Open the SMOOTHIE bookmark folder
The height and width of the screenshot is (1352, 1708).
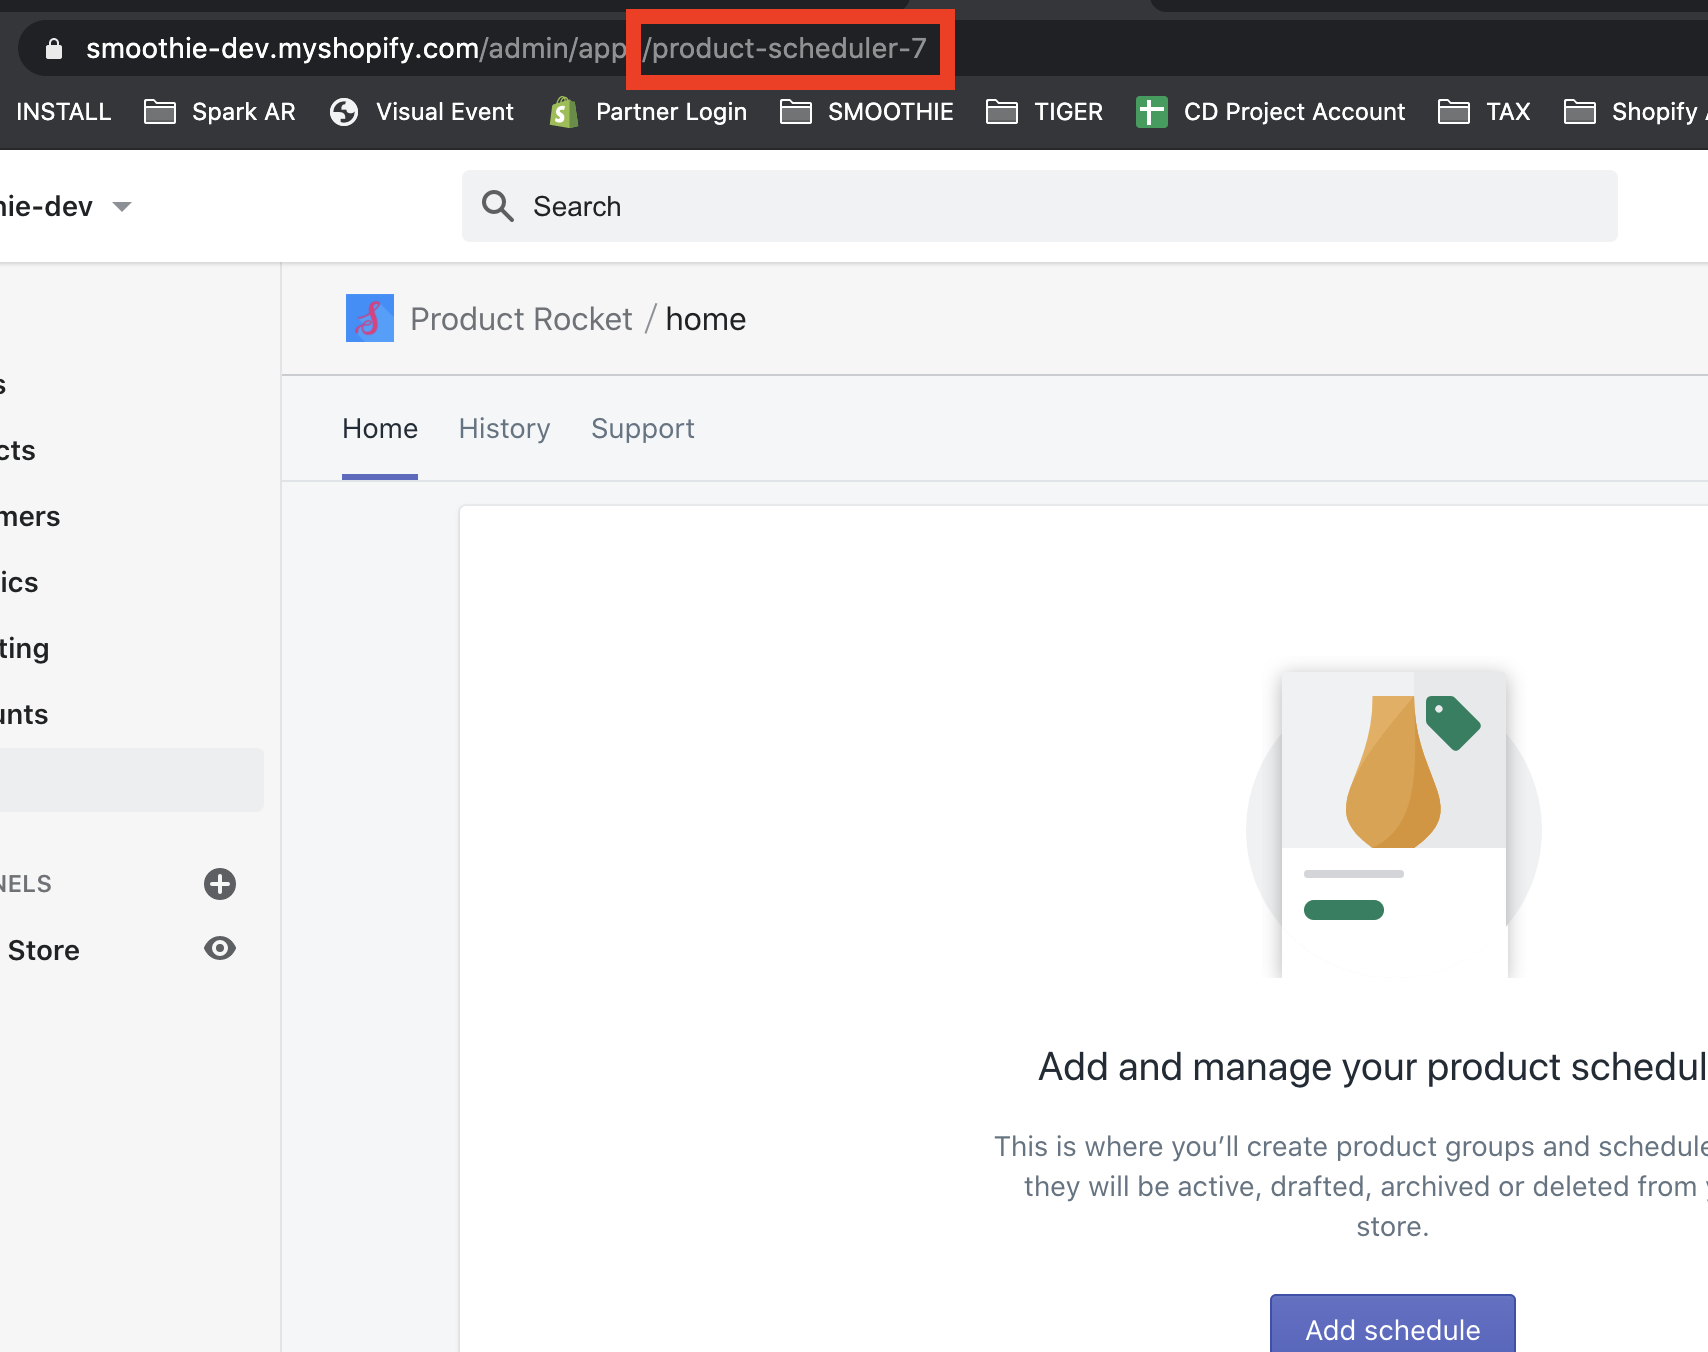click(867, 112)
